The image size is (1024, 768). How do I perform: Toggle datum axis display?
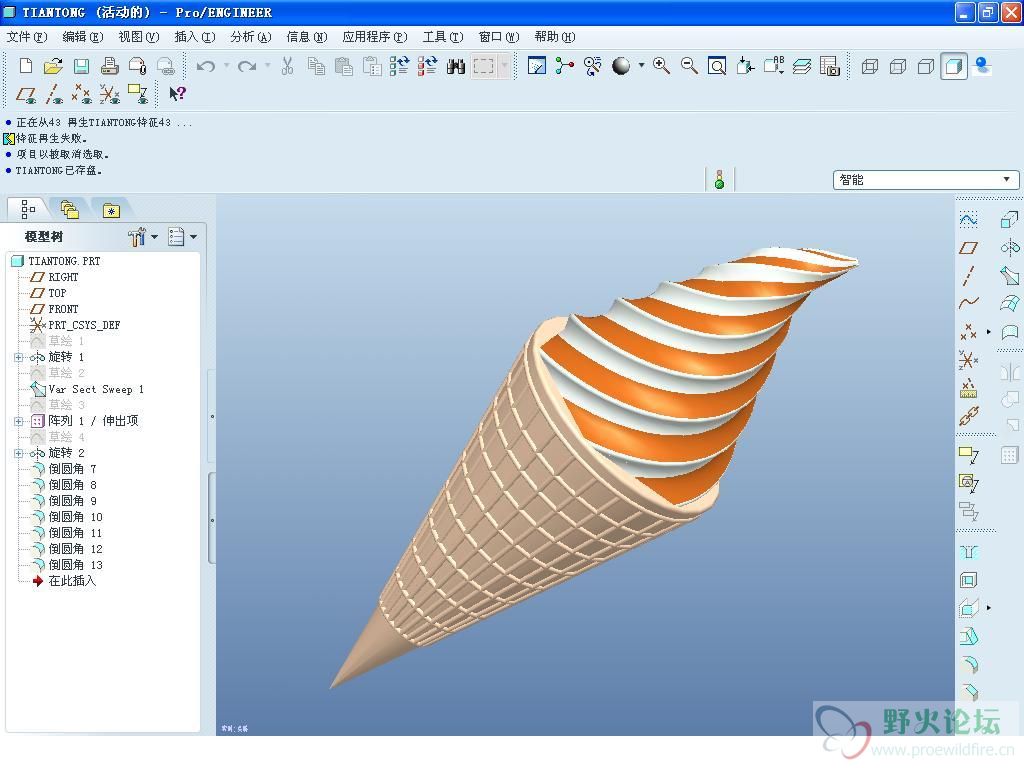[54, 94]
